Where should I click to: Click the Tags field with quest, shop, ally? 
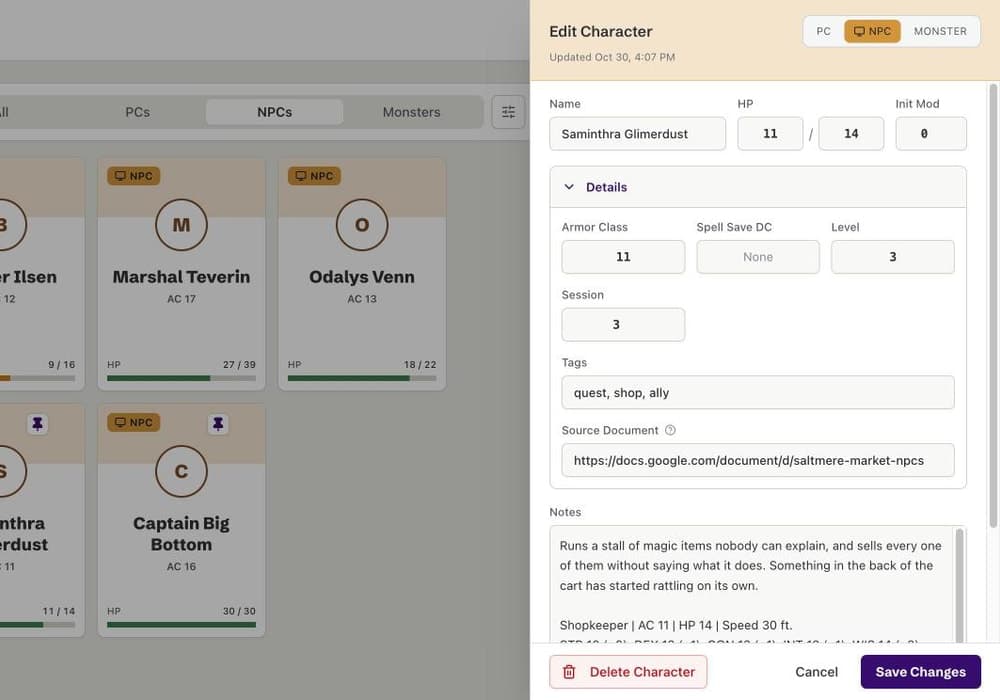pyautogui.click(x=758, y=393)
